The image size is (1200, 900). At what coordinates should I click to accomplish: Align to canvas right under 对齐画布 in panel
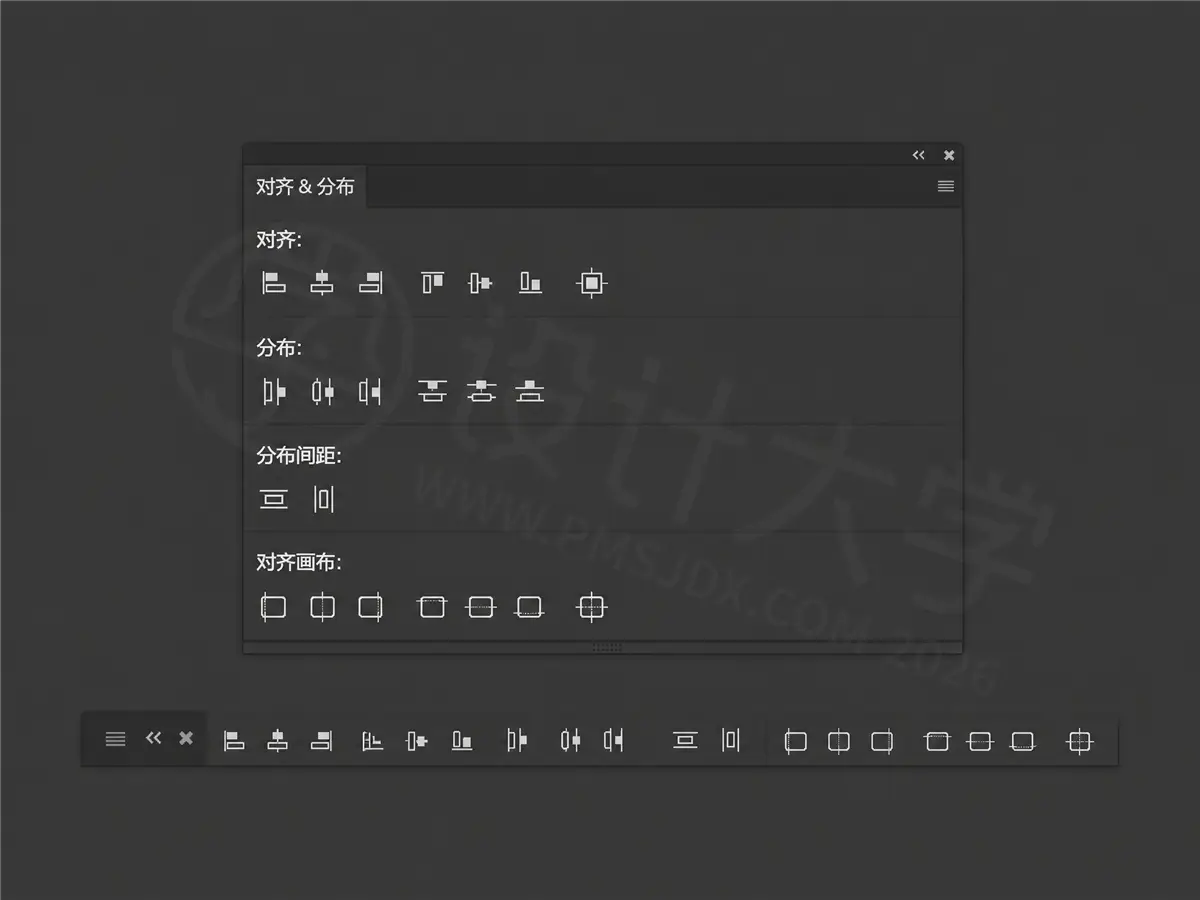(x=371, y=607)
